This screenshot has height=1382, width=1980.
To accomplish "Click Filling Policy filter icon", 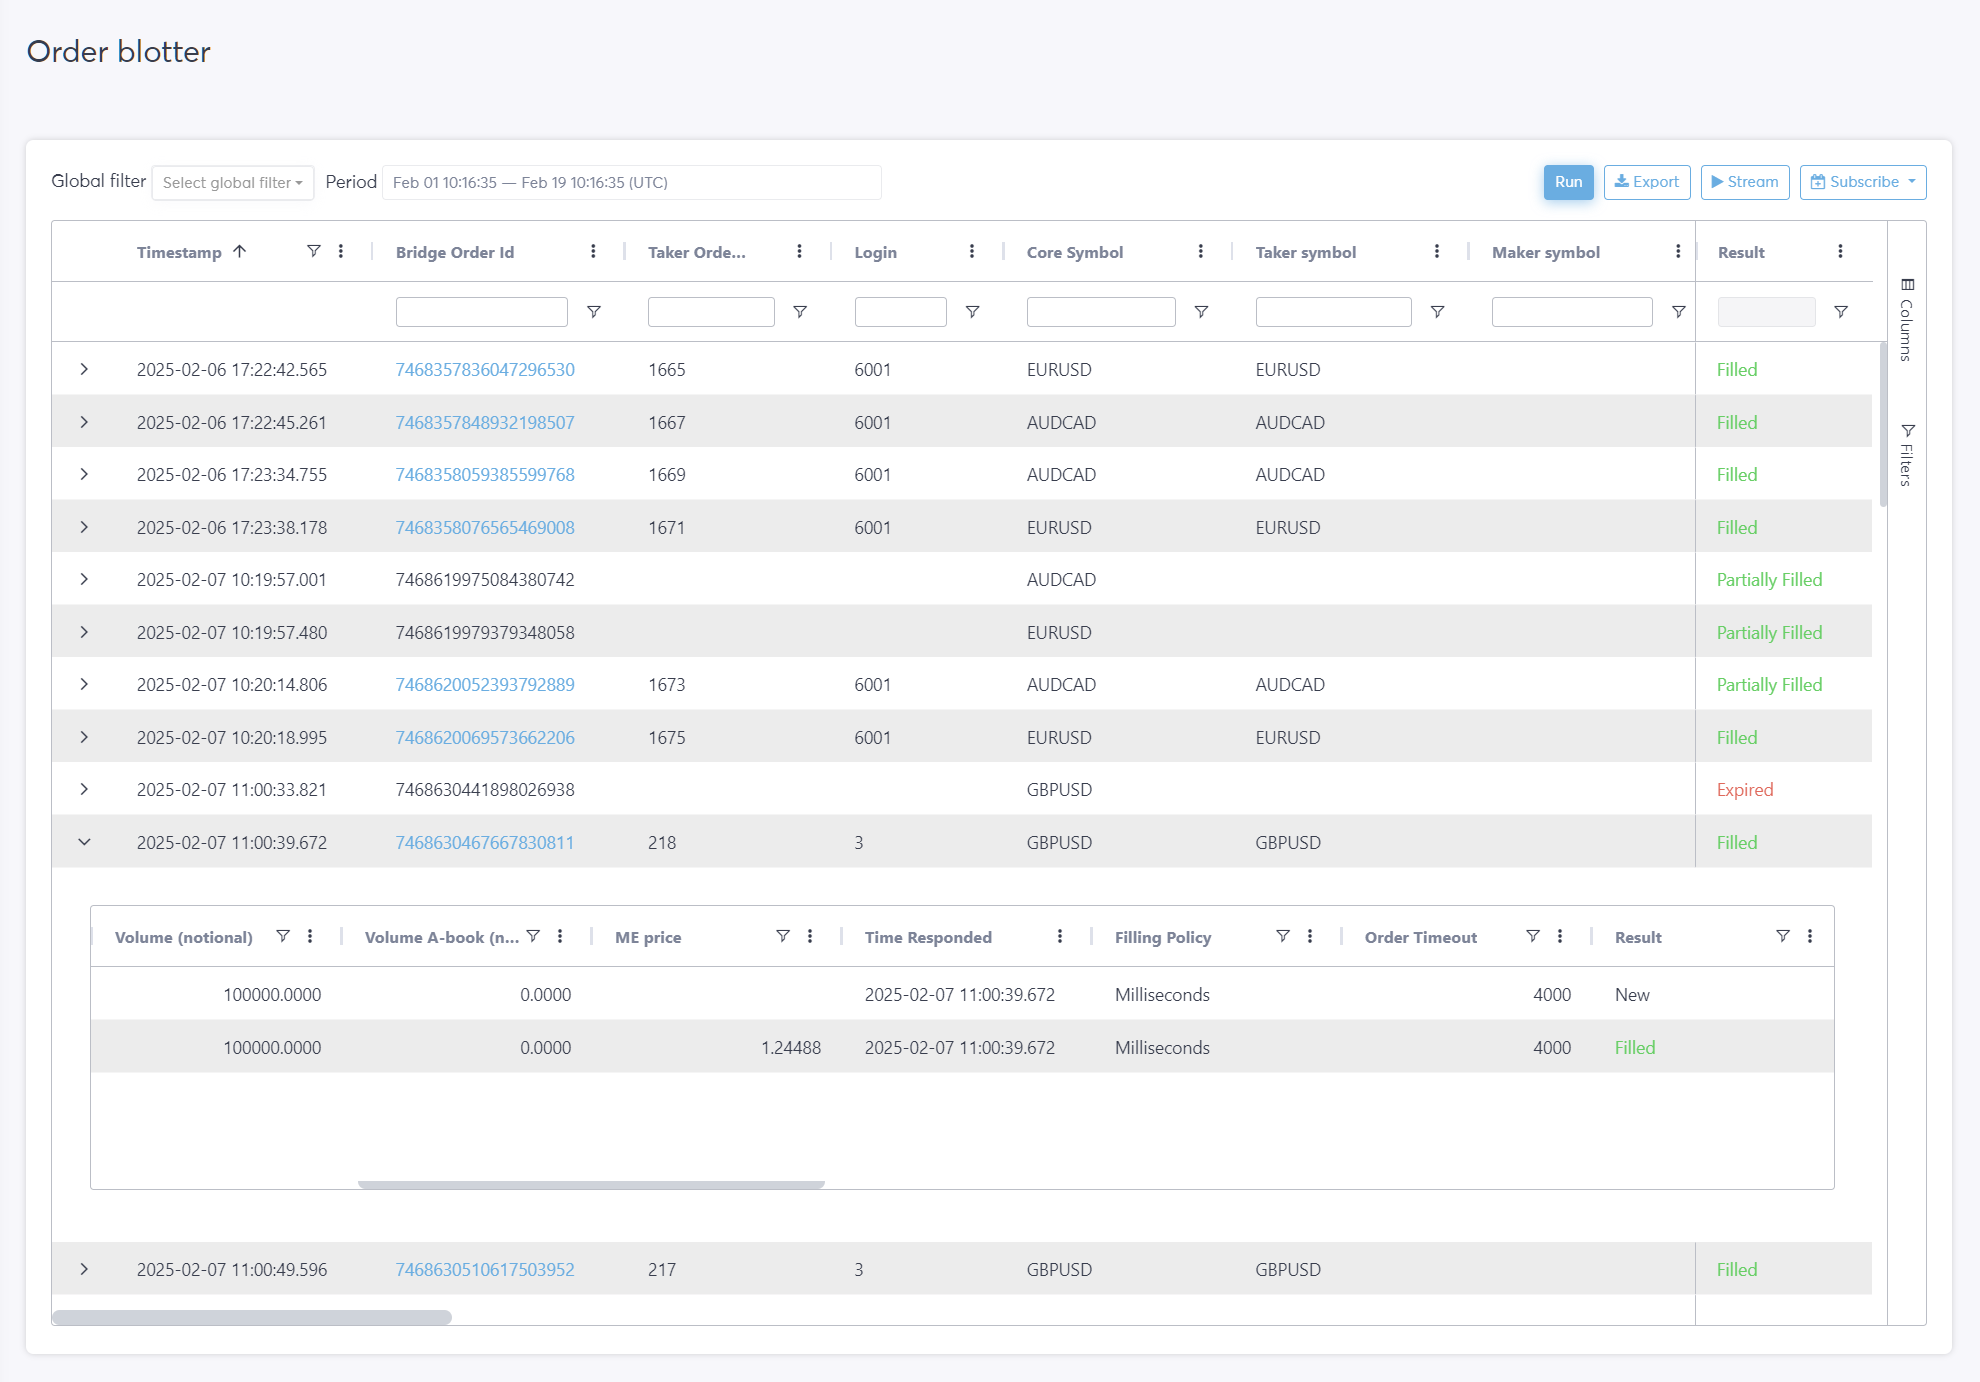I will (x=1283, y=936).
